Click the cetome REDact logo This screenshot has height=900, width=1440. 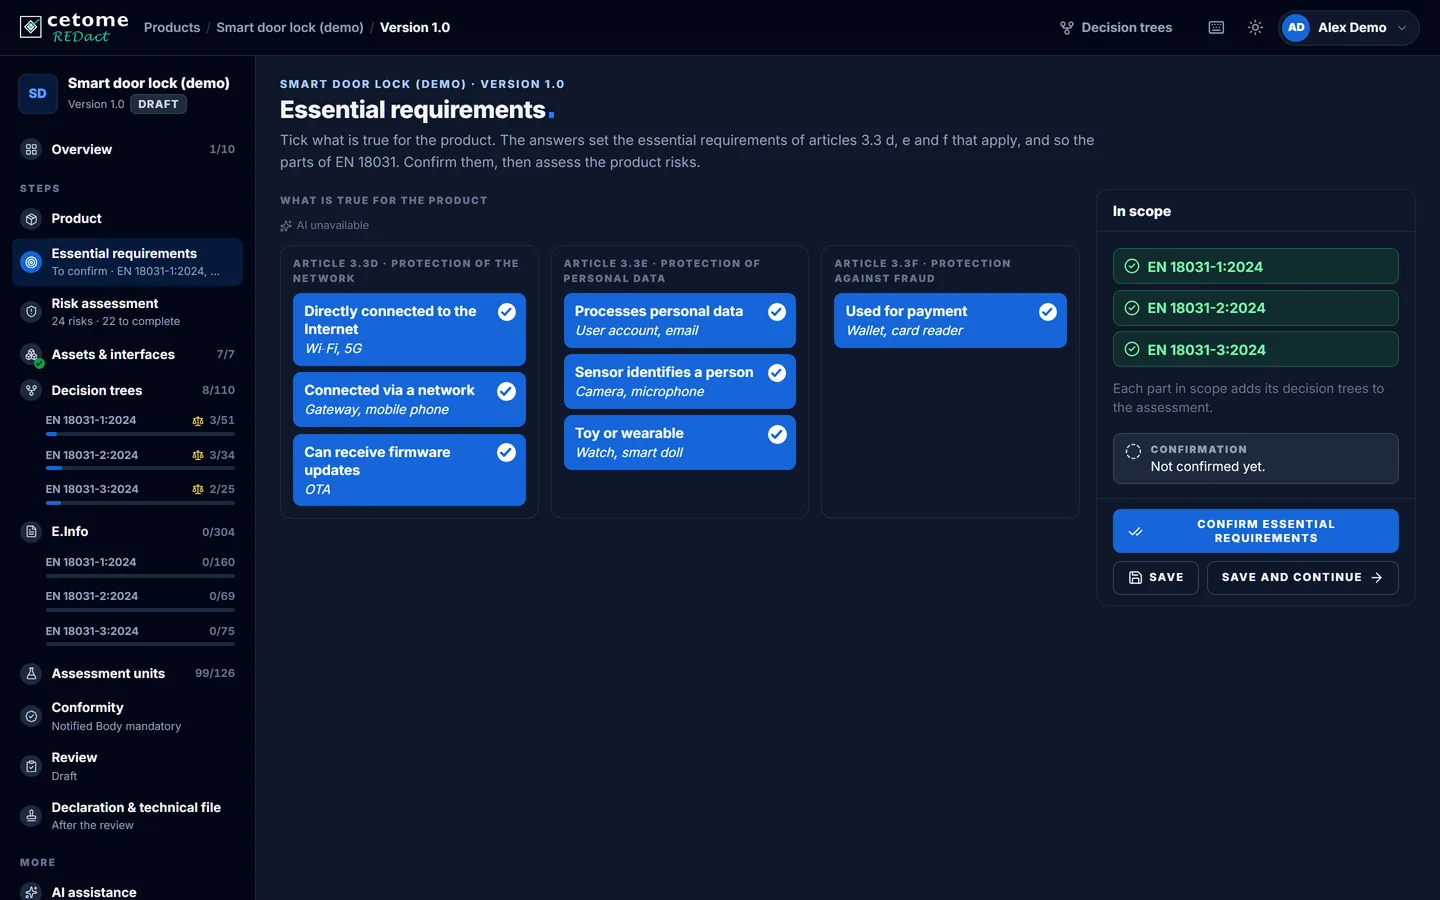tap(74, 27)
